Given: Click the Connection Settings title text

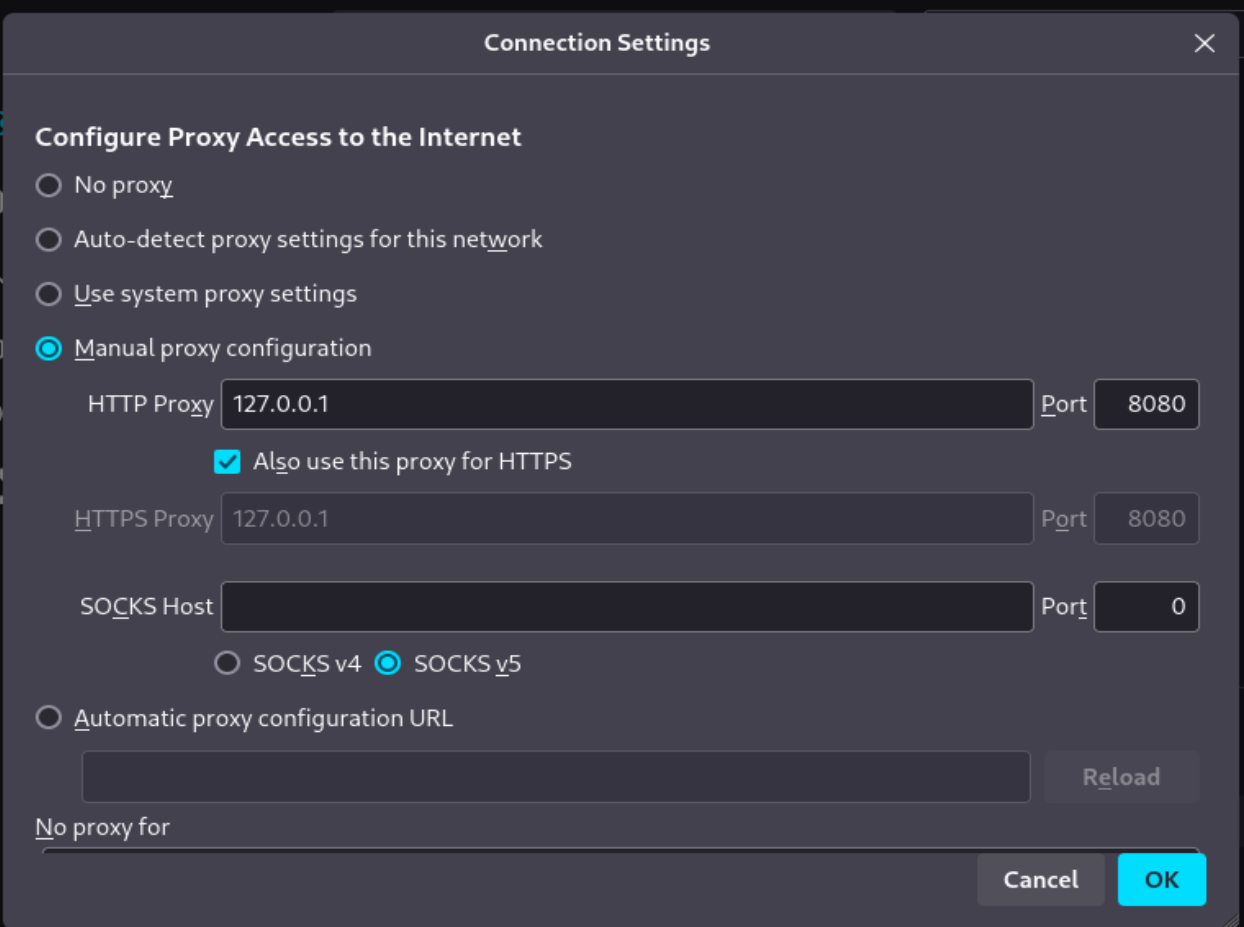Looking at the screenshot, I should [x=597, y=43].
